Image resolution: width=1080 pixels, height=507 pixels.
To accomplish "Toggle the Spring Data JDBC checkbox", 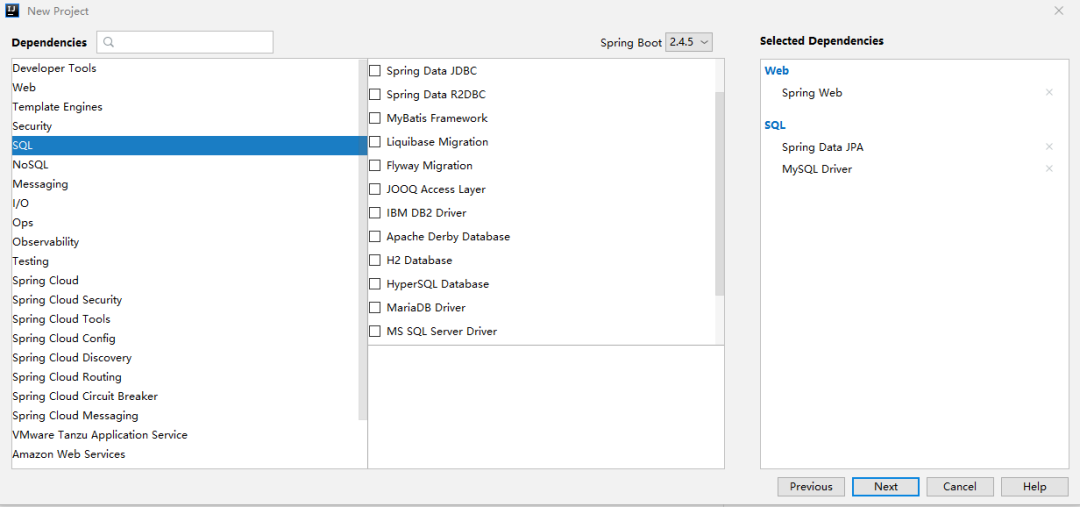I will [x=375, y=71].
